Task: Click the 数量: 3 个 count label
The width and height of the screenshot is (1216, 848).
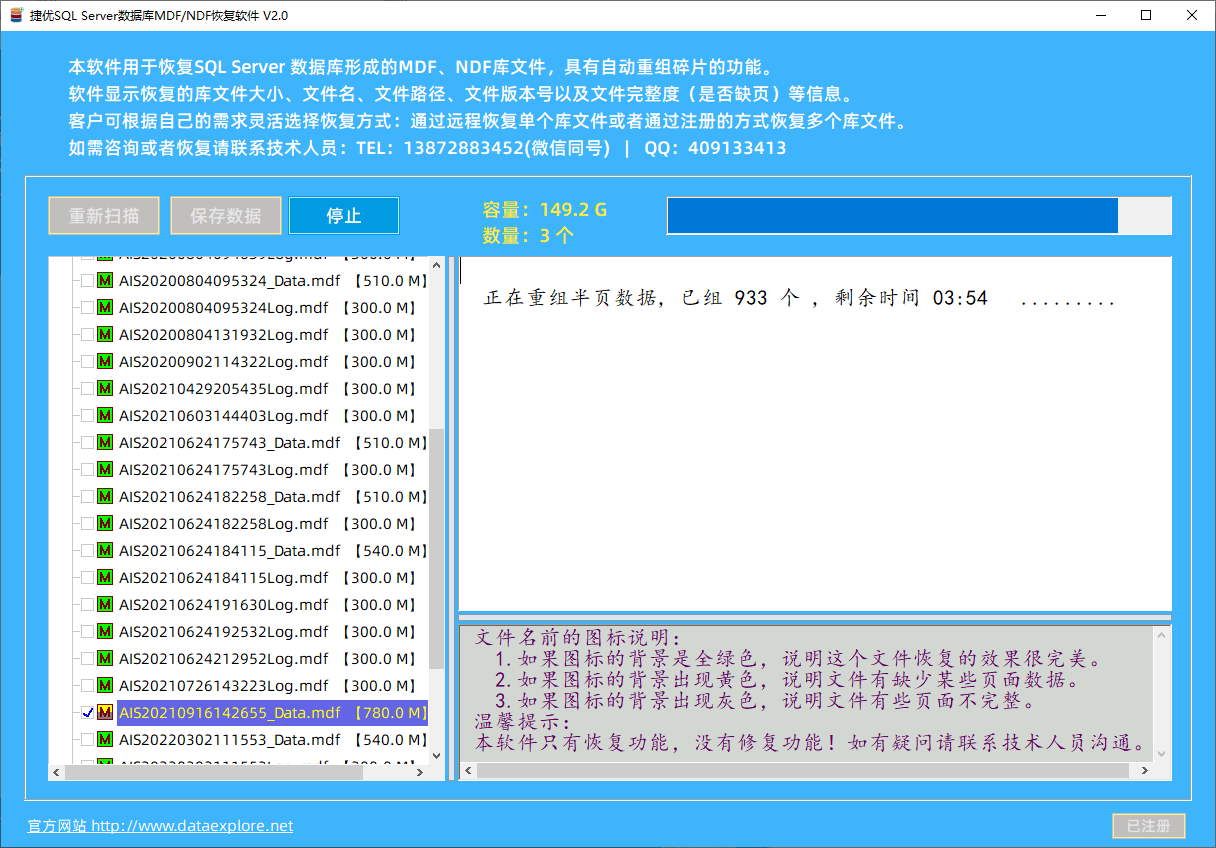Action: tap(529, 236)
